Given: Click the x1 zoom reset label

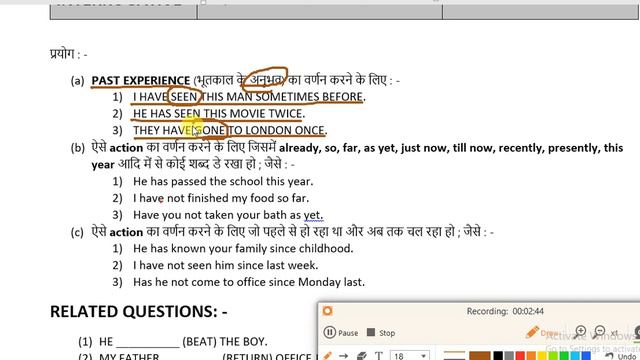Looking at the screenshot, I should point(613,333).
